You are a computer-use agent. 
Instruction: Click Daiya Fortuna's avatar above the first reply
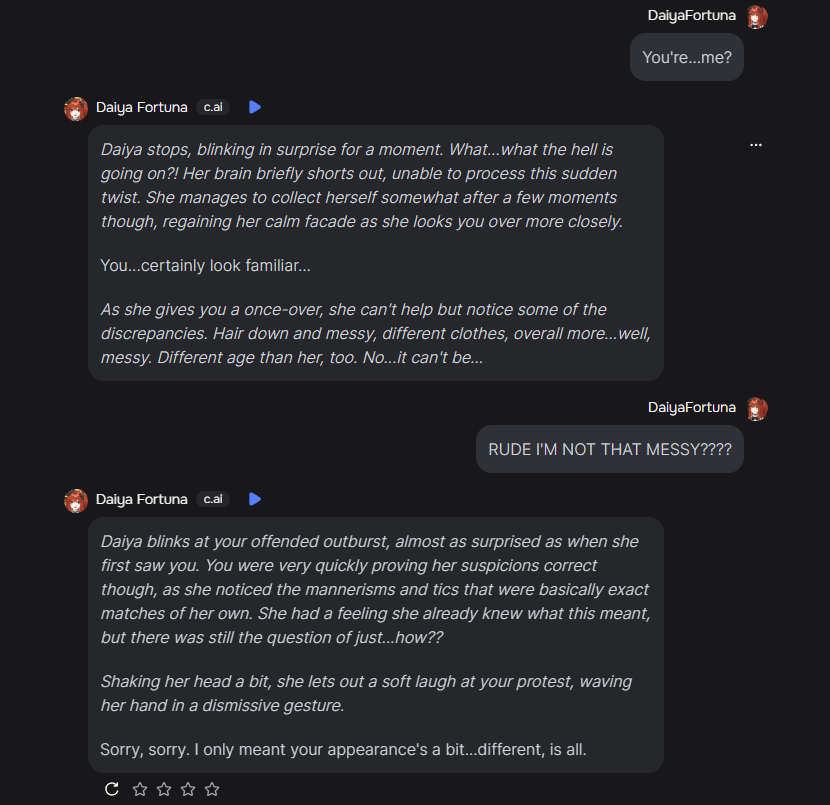[76, 108]
